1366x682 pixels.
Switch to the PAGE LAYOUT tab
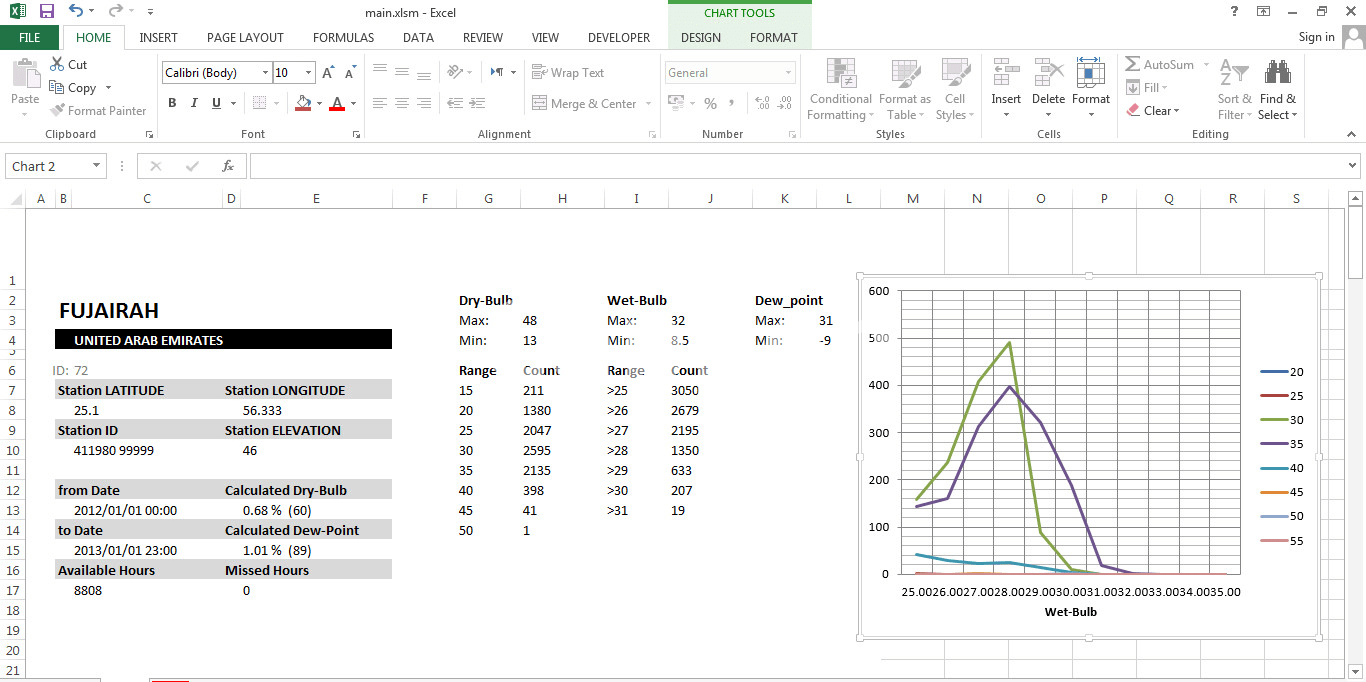[x=245, y=38]
